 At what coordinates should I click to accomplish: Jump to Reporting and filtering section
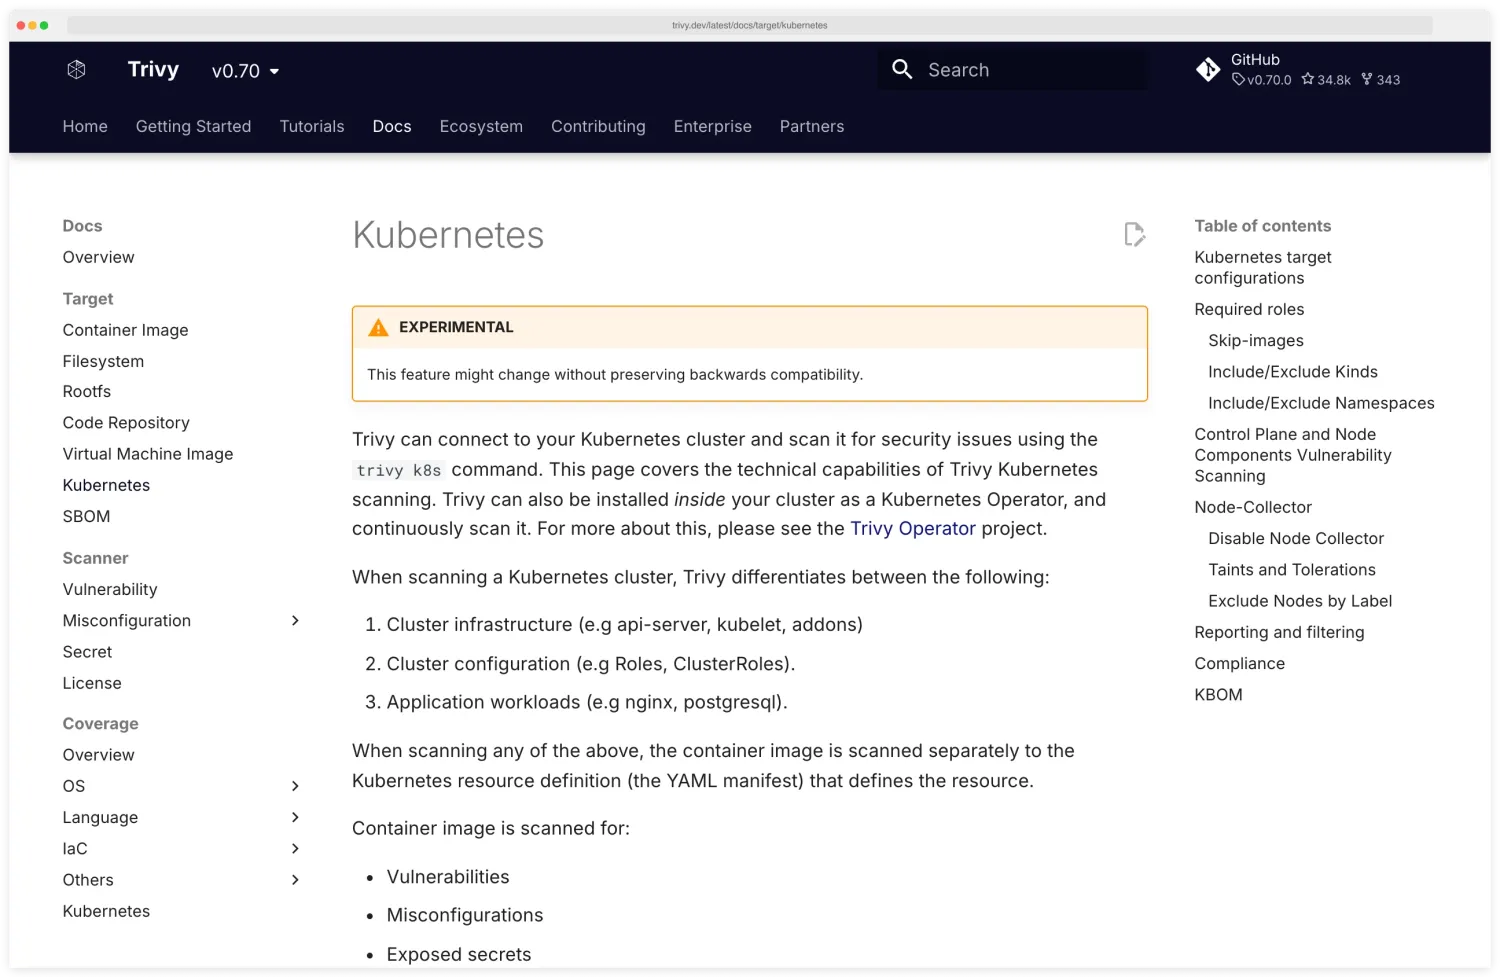tap(1279, 632)
